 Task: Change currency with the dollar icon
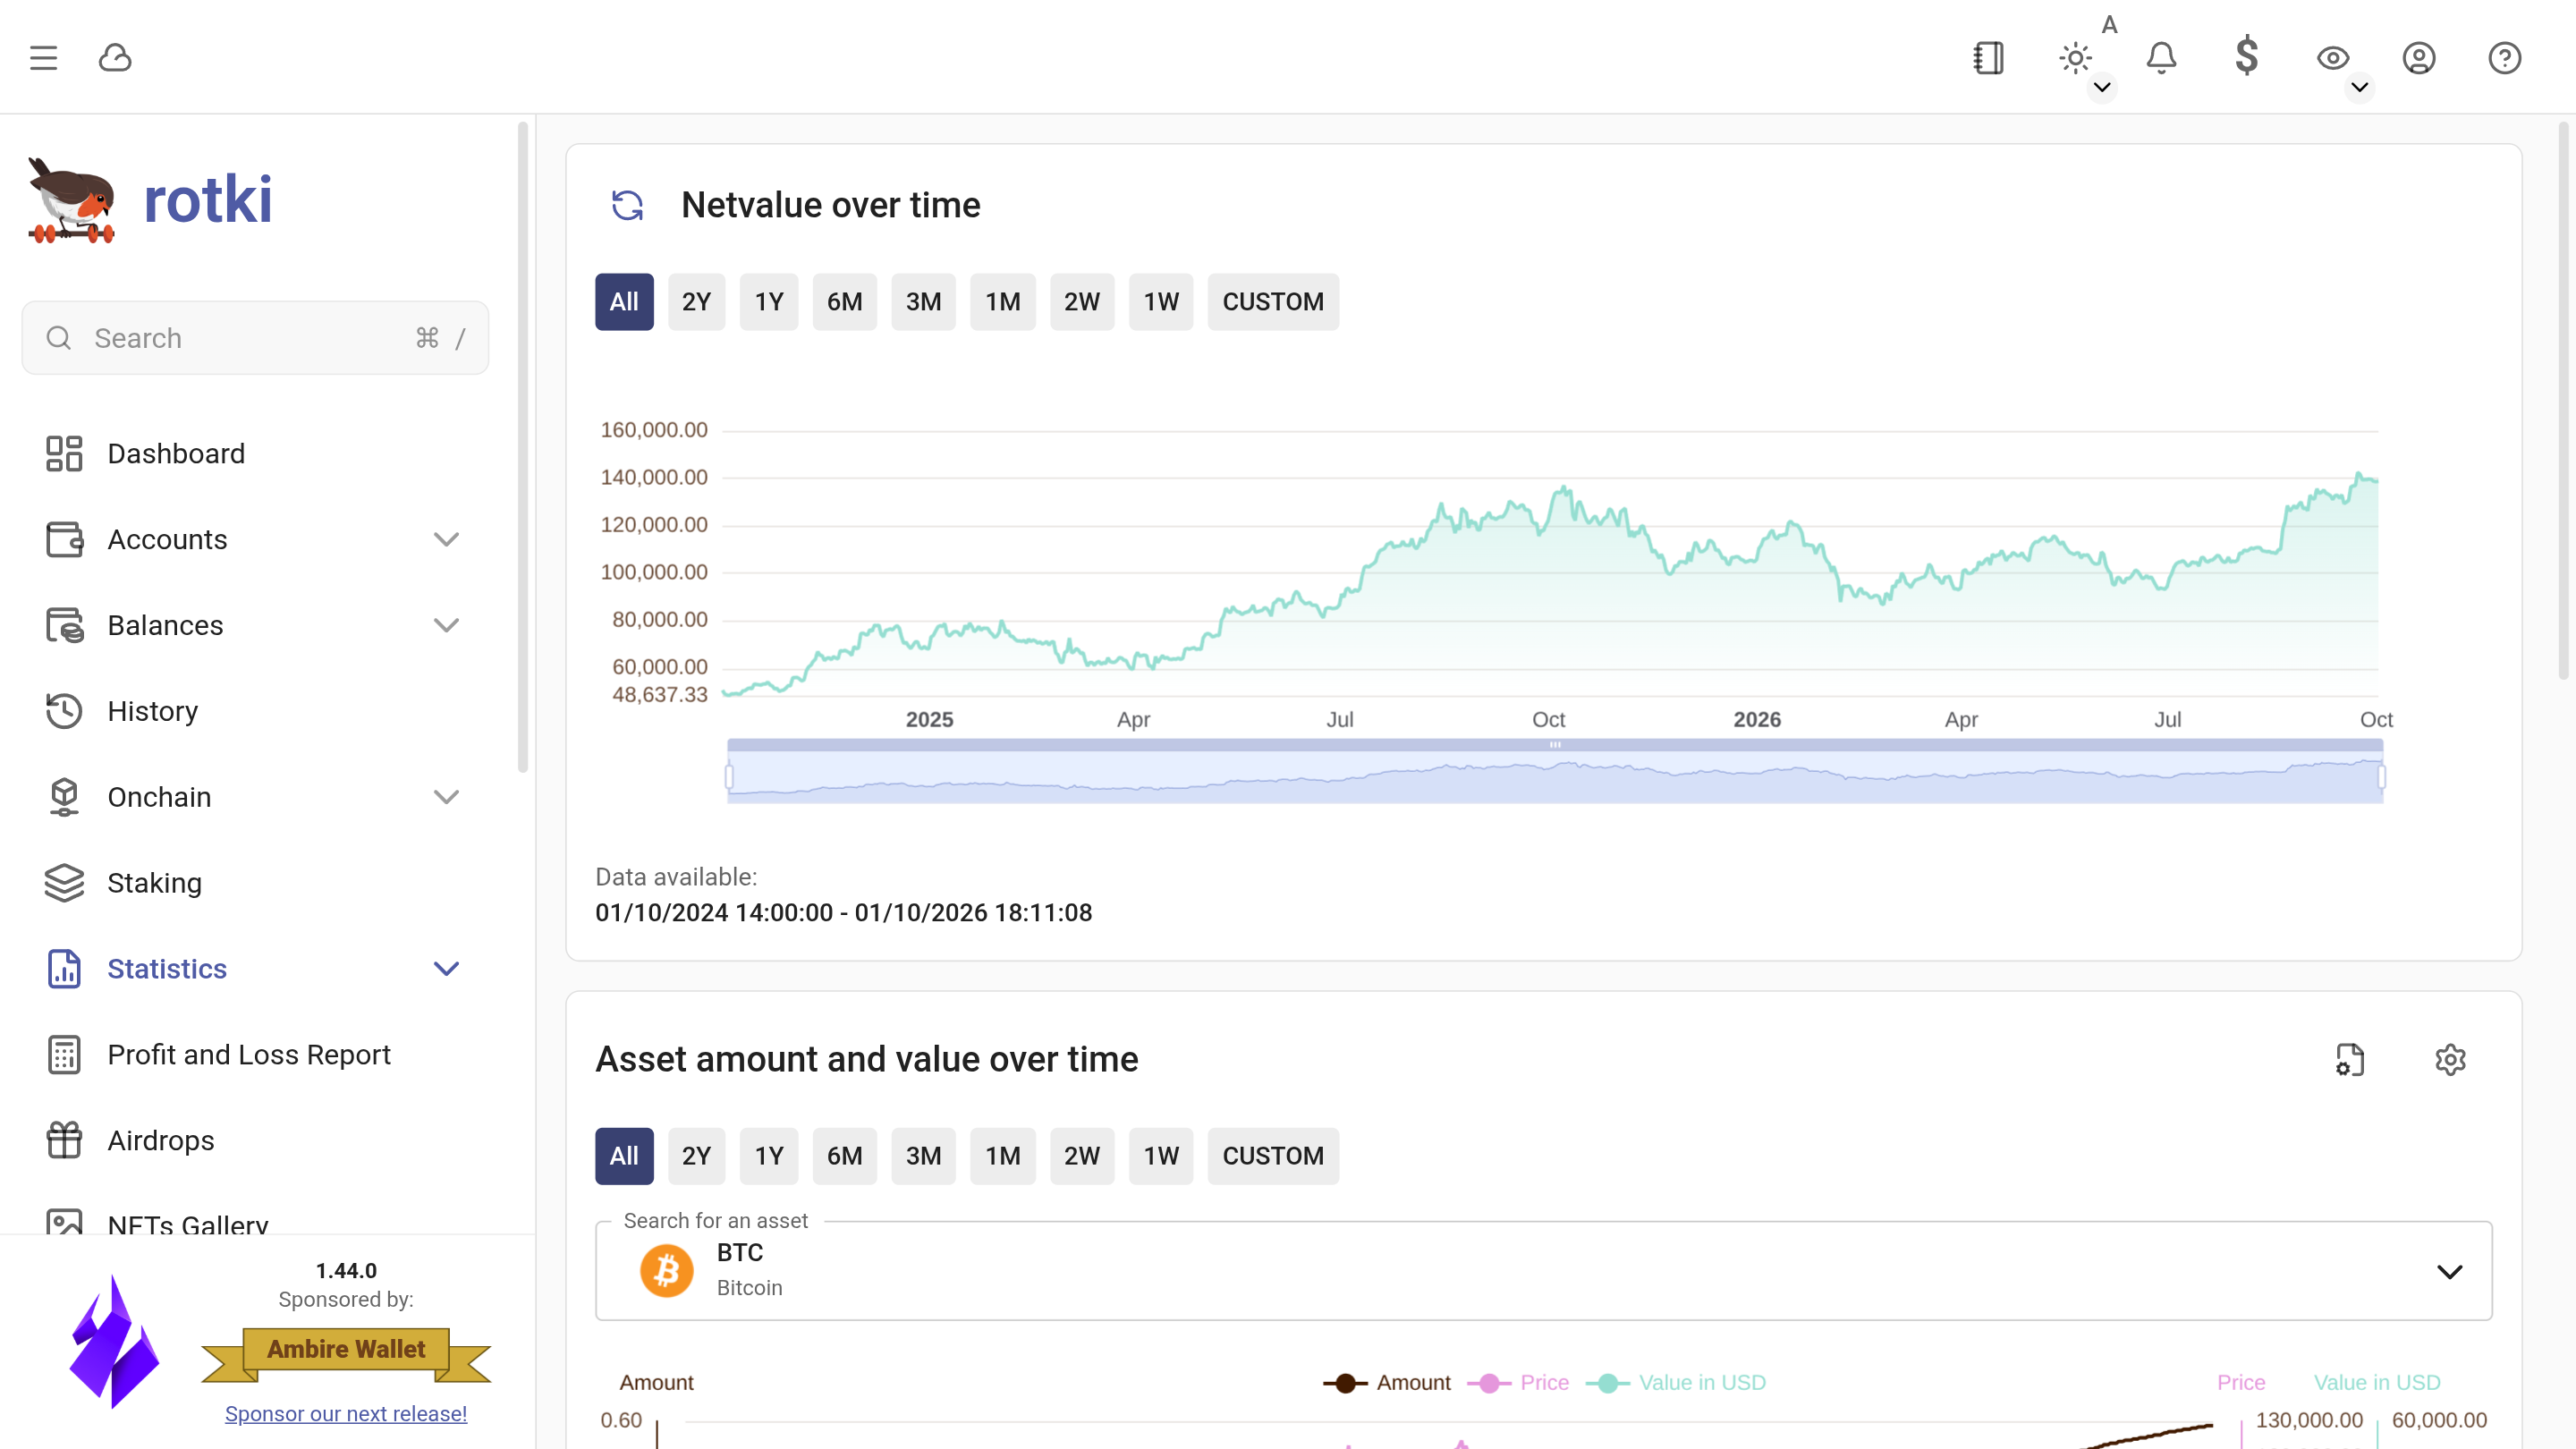click(2247, 56)
